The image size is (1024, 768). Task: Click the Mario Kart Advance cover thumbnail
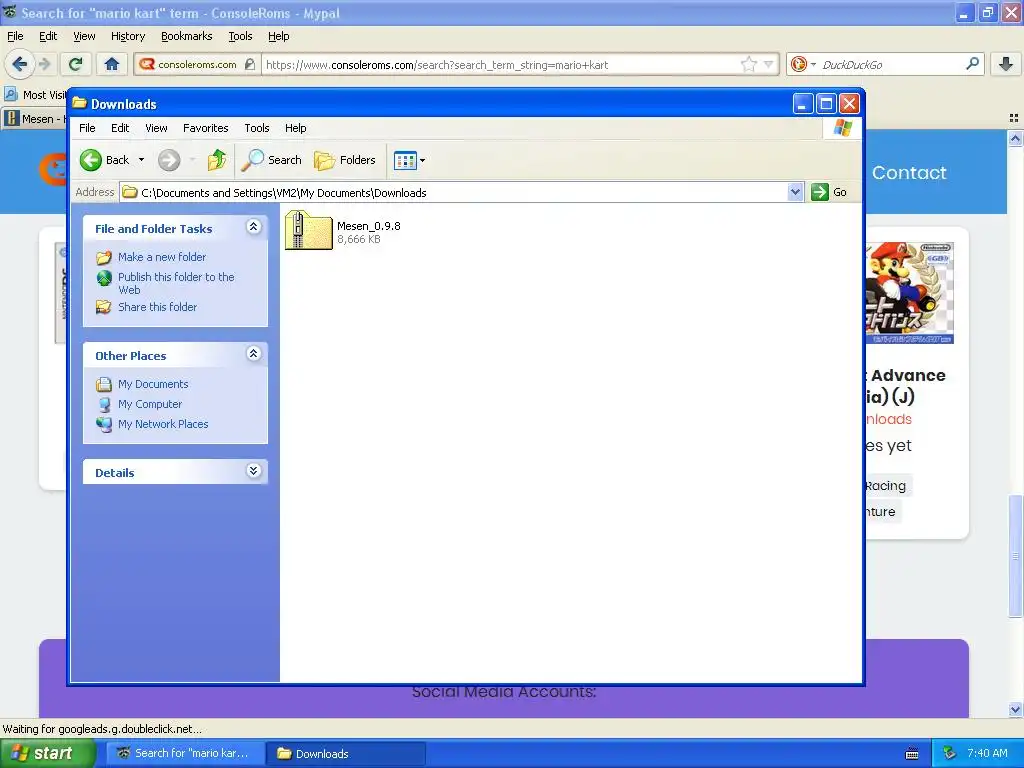[x=910, y=293]
